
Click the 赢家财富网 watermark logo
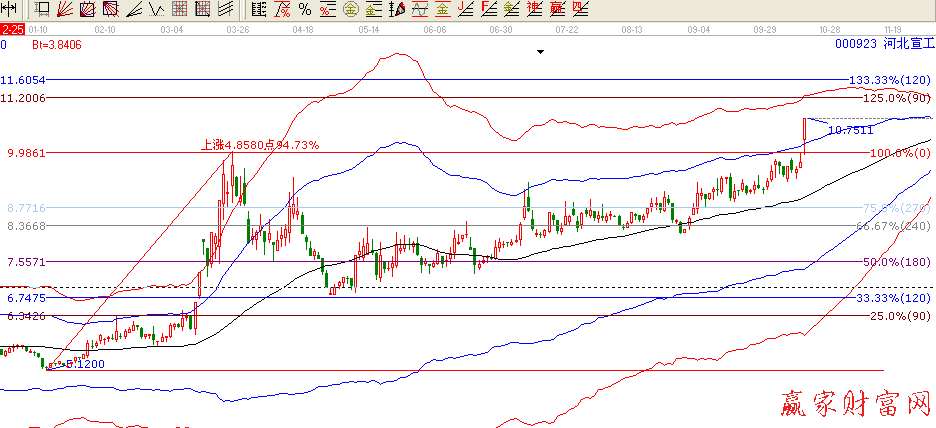(x=854, y=405)
